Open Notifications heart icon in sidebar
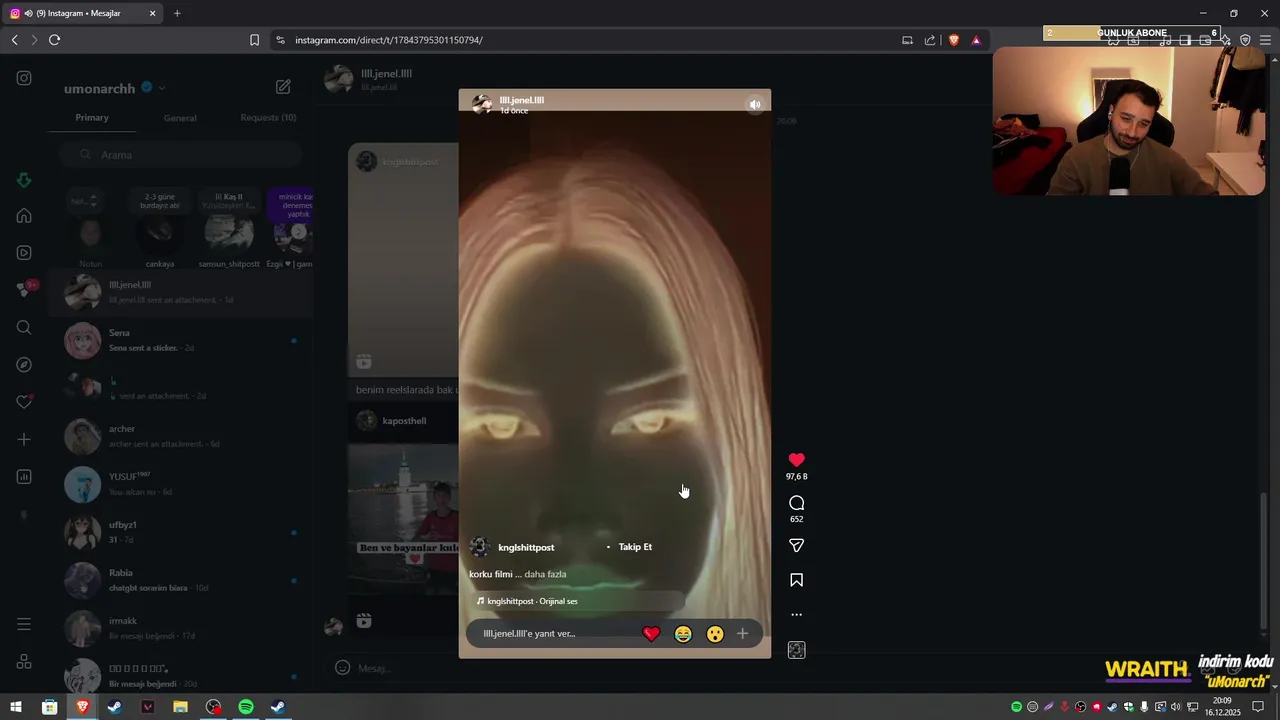Screen dimensions: 1280x720 (24, 402)
